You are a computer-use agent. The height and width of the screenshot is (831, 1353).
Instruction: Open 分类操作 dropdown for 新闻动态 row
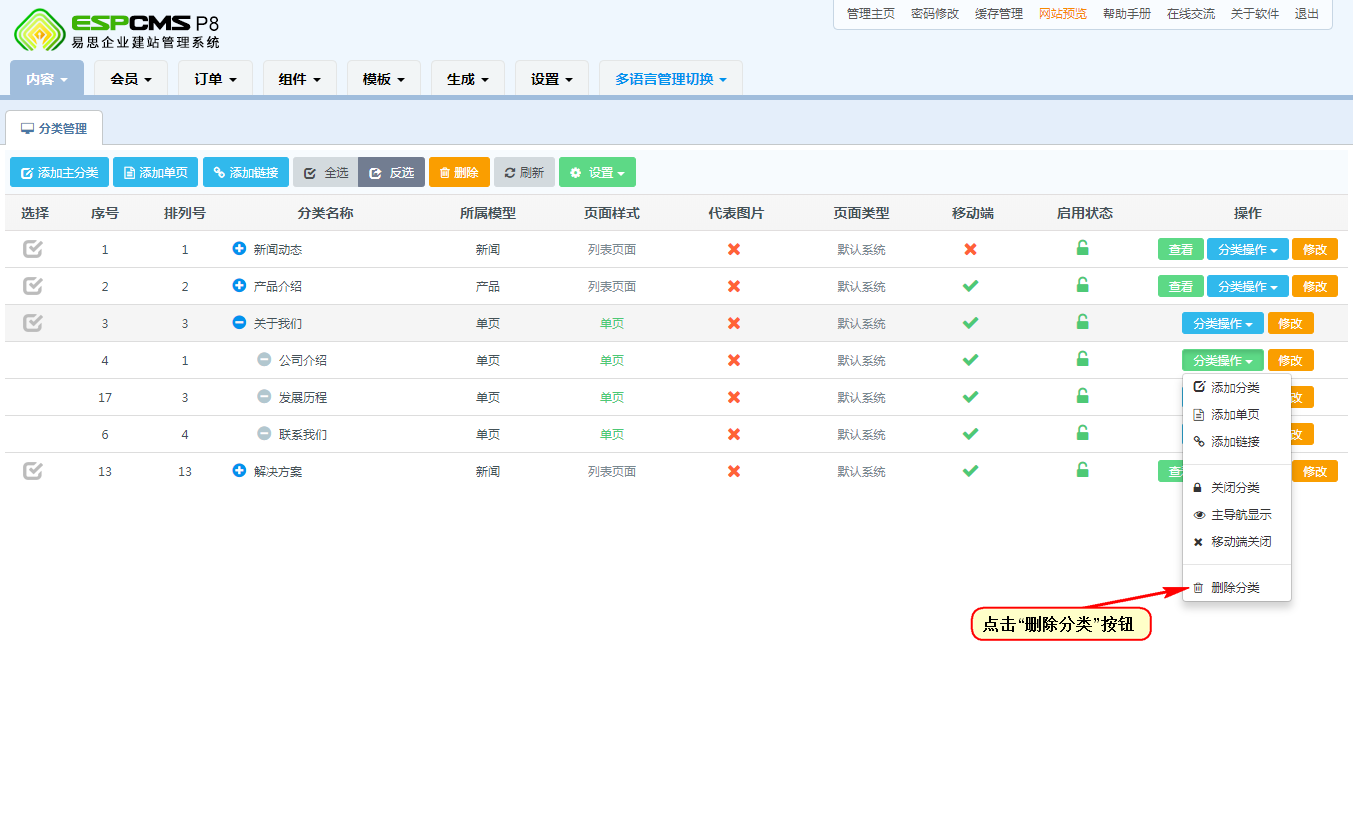point(1247,249)
